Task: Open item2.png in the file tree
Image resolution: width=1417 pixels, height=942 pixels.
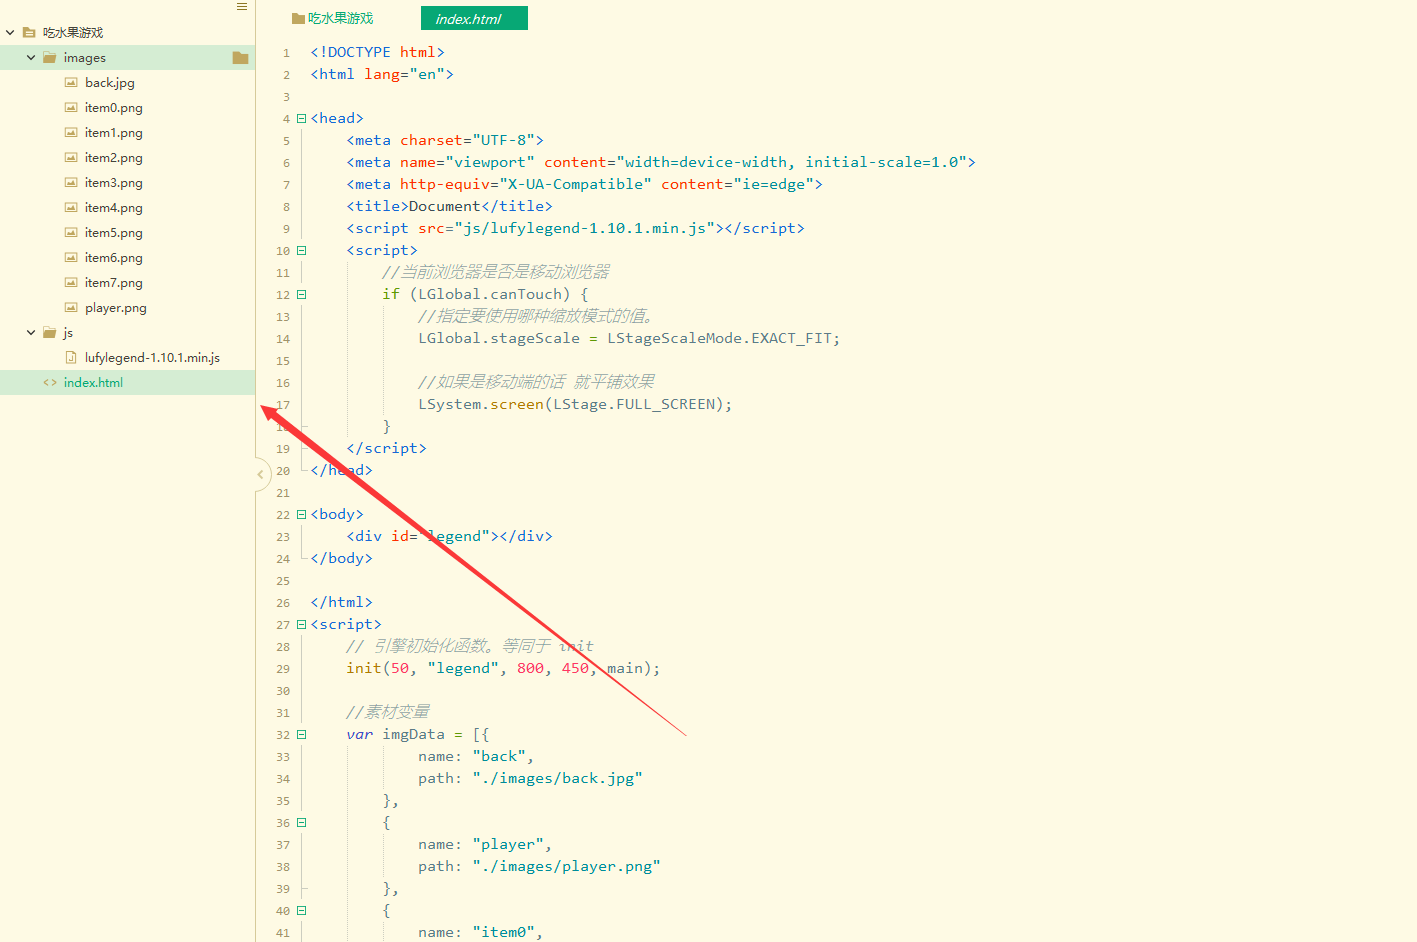Action: 114,158
